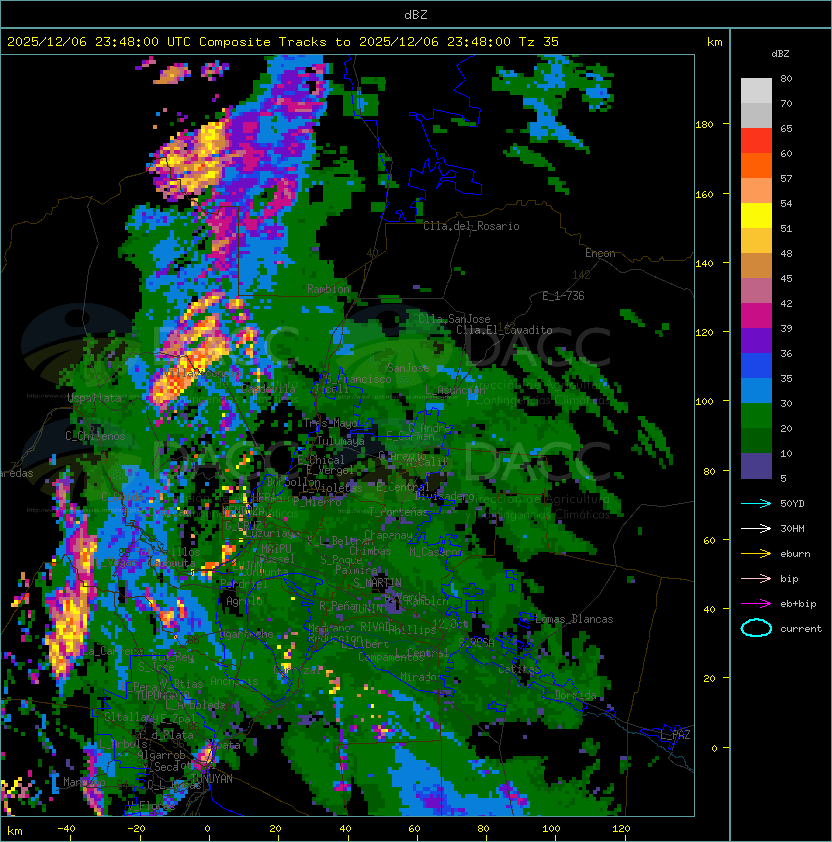Click the 'Perdriel' map label

click(244, 584)
